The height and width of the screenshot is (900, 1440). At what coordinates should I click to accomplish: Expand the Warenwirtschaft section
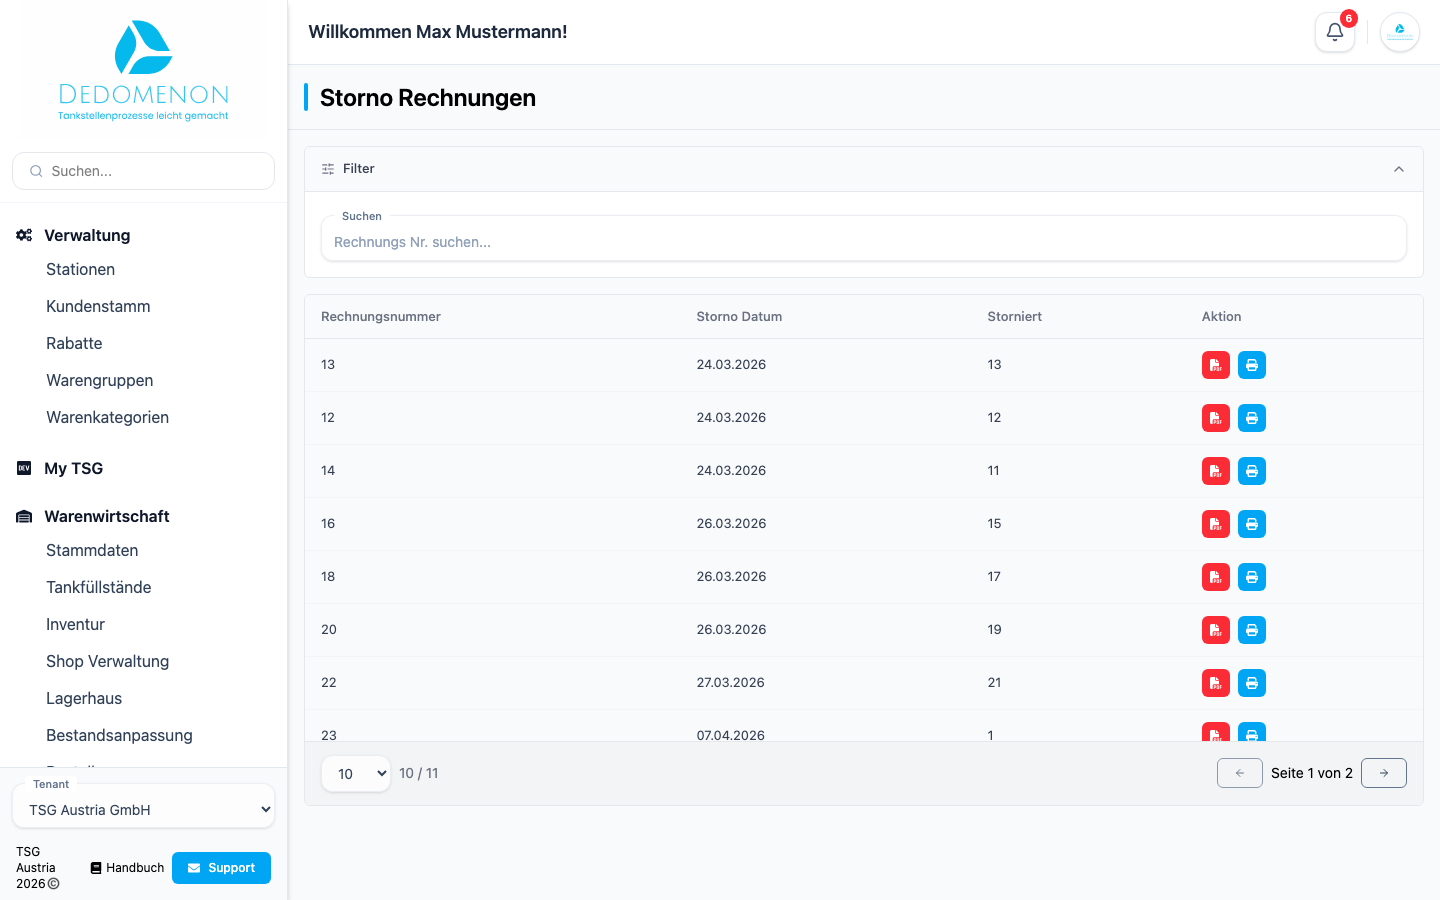click(x=107, y=516)
